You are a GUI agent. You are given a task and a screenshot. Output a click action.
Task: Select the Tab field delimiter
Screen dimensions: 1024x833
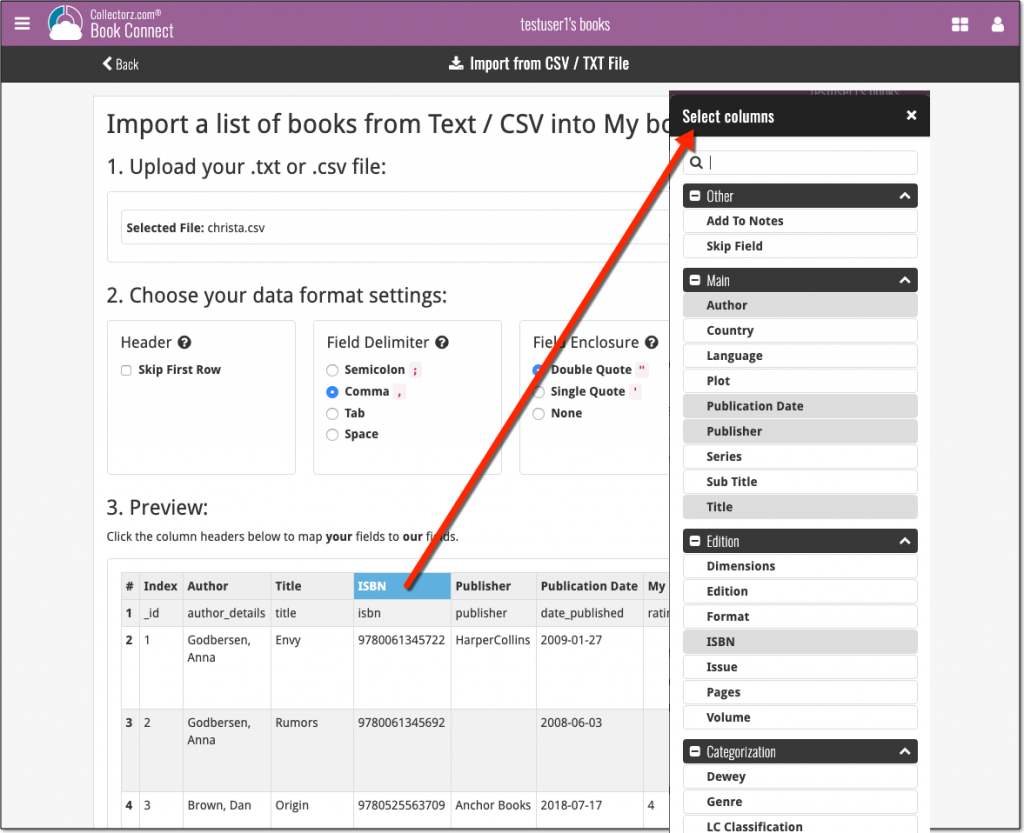331,412
